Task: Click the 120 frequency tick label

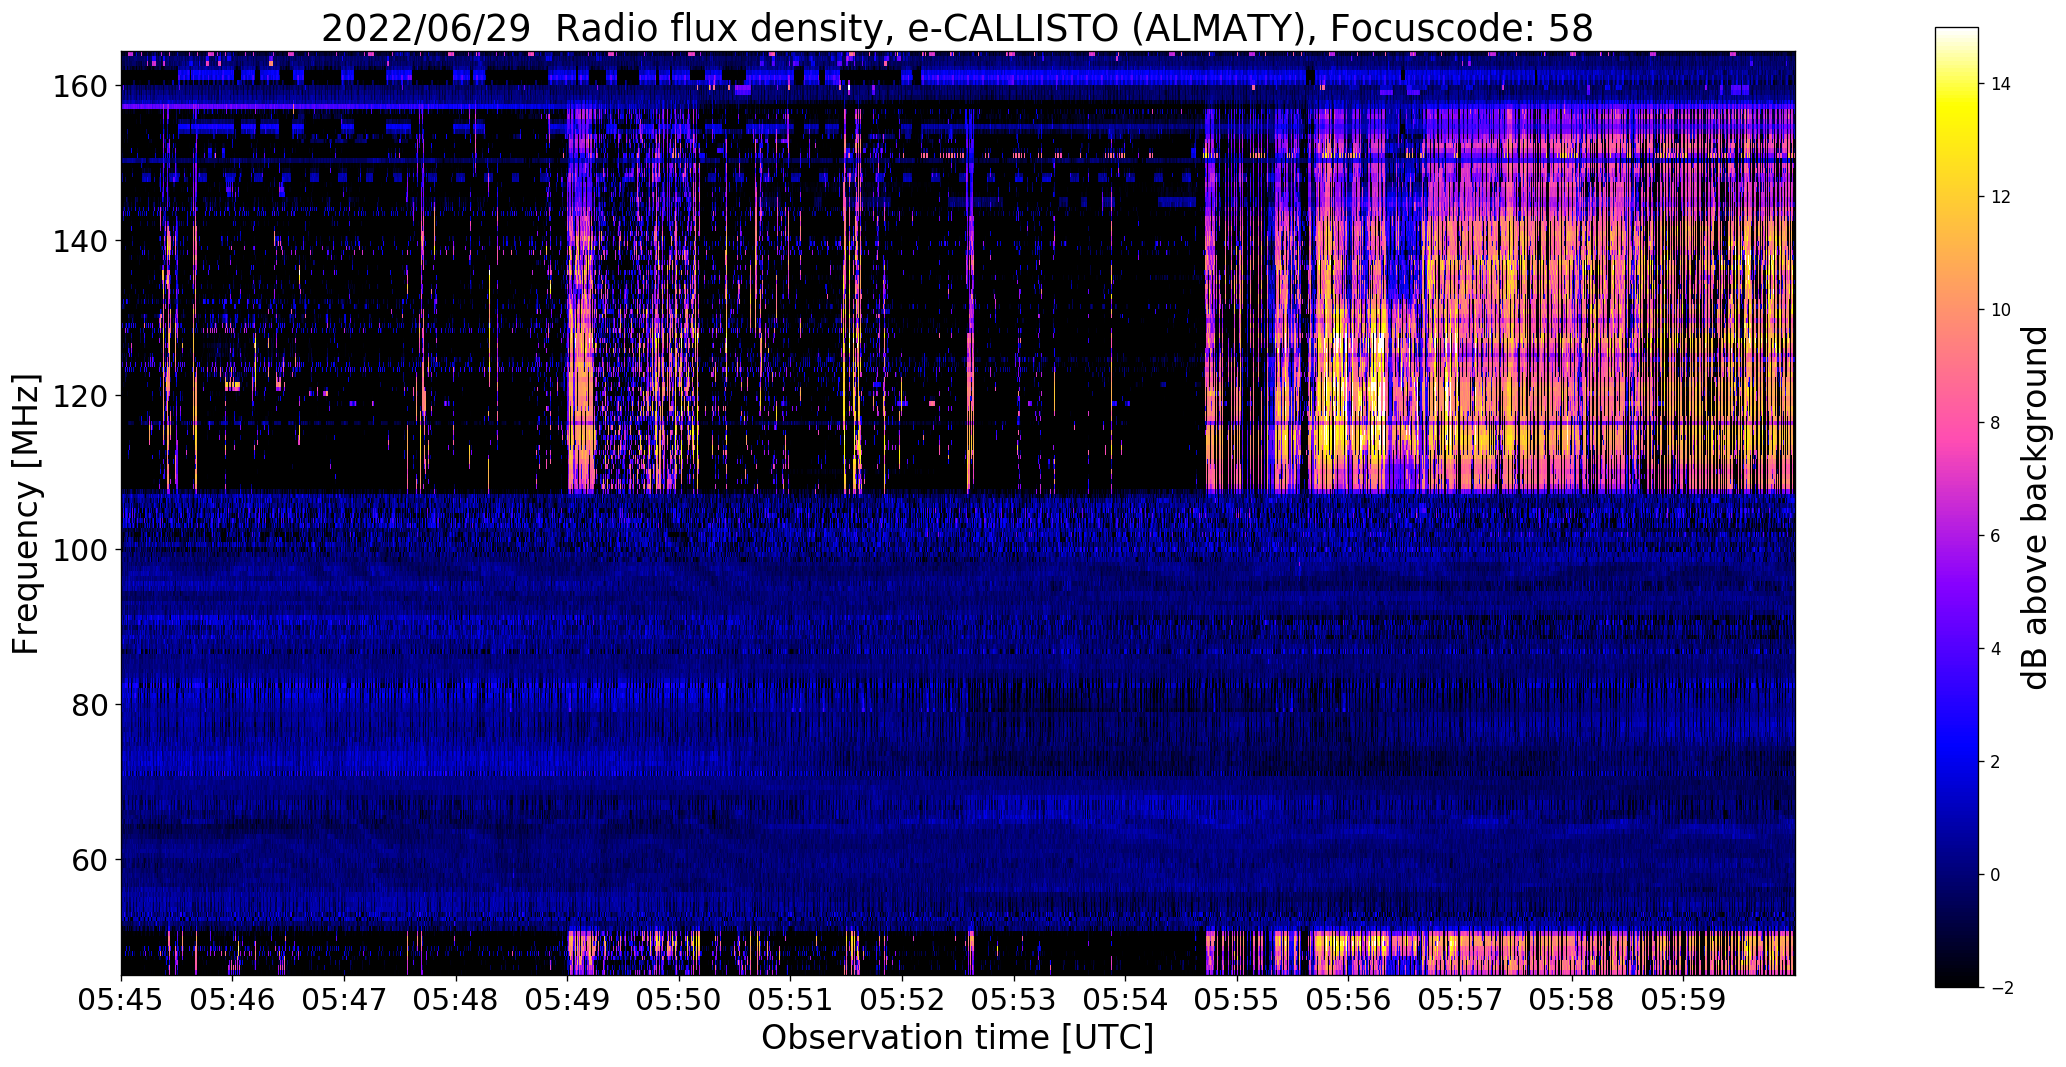Action: coord(80,396)
